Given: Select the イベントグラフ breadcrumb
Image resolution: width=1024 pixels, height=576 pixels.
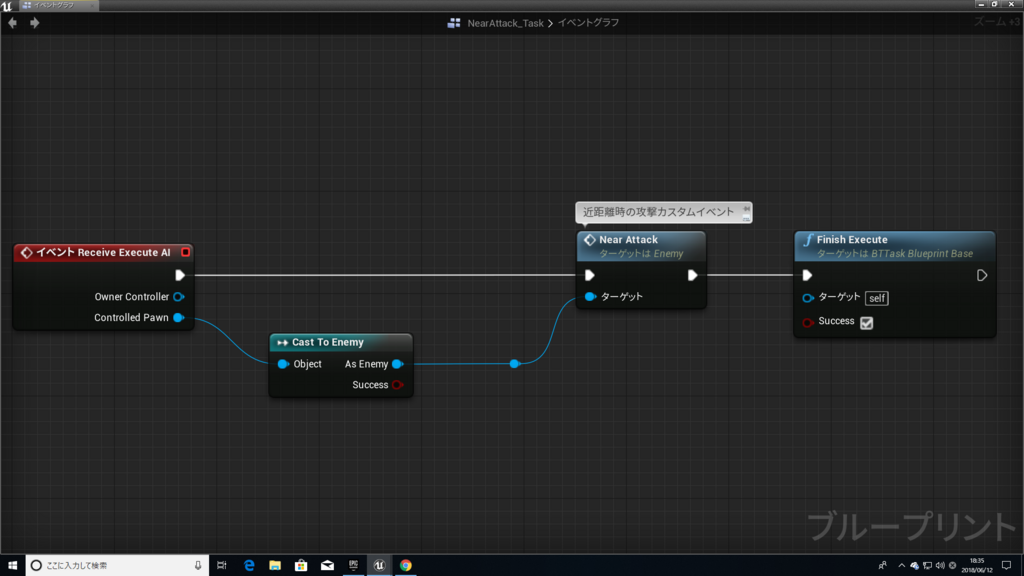Looking at the screenshot, I should (588, 23).
